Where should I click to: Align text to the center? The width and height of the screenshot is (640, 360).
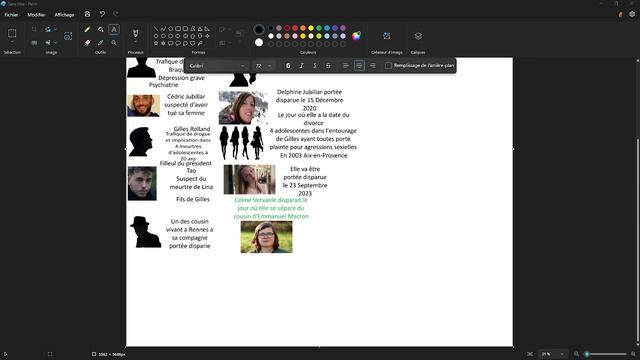pyautogui.click(x=359, y=65)
